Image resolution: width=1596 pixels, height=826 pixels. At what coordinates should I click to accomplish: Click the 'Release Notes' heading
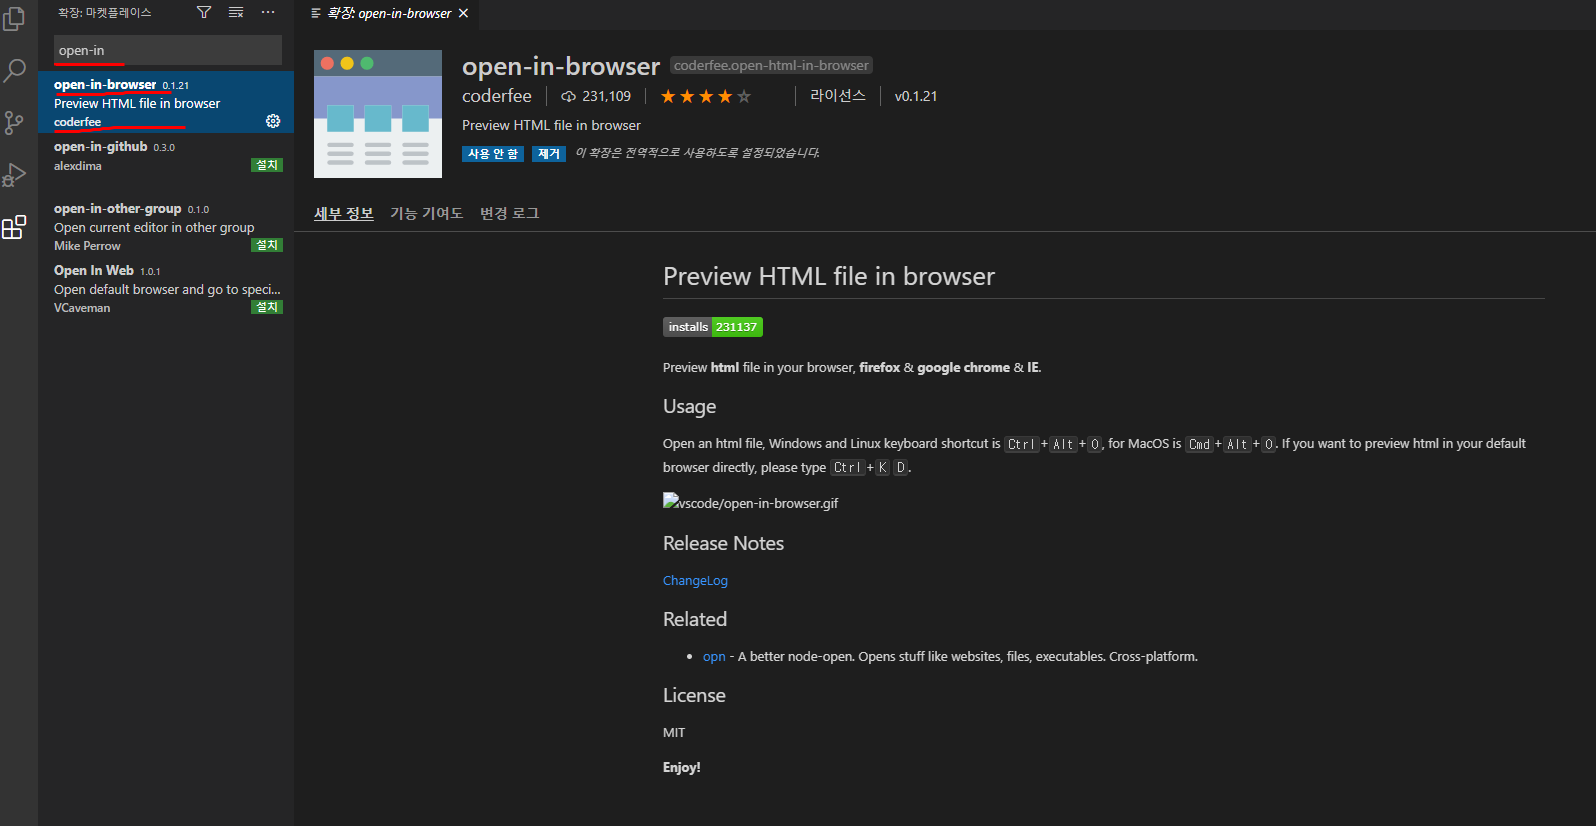(x=723, y=543)
